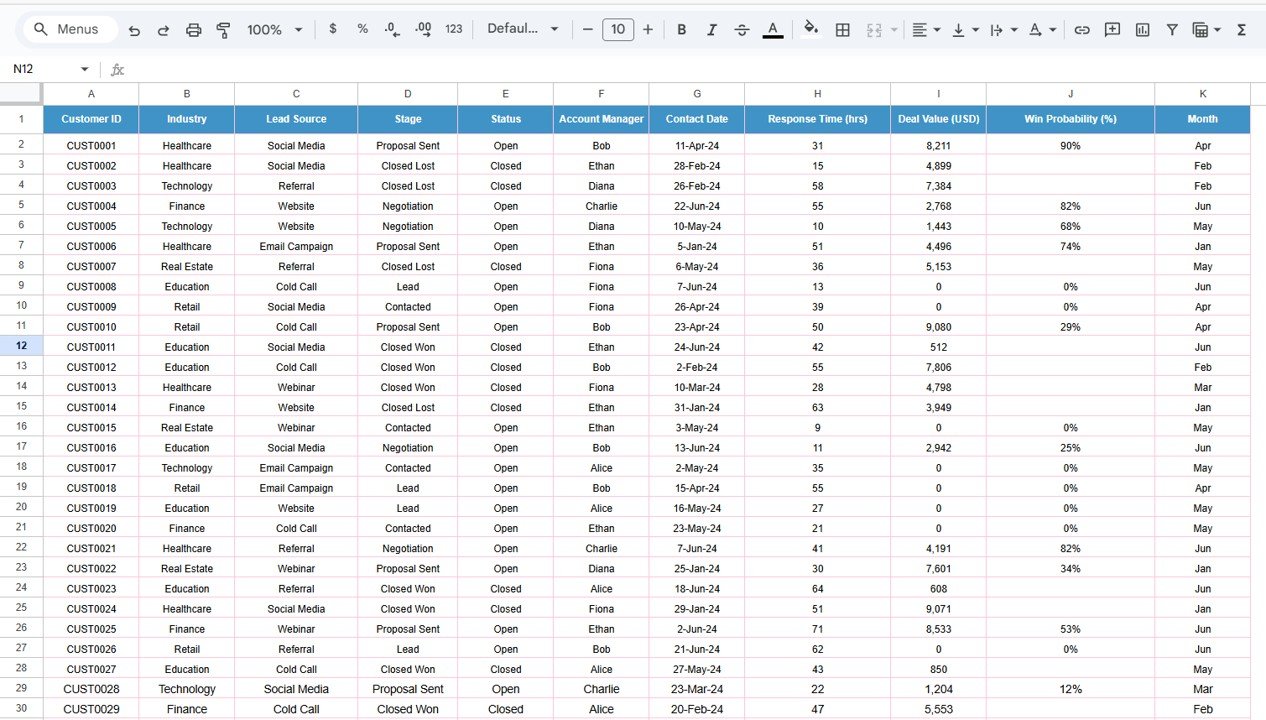Viewport: 1266px width, 720px height.
Task: Search the Menus box
Action: 68,29
